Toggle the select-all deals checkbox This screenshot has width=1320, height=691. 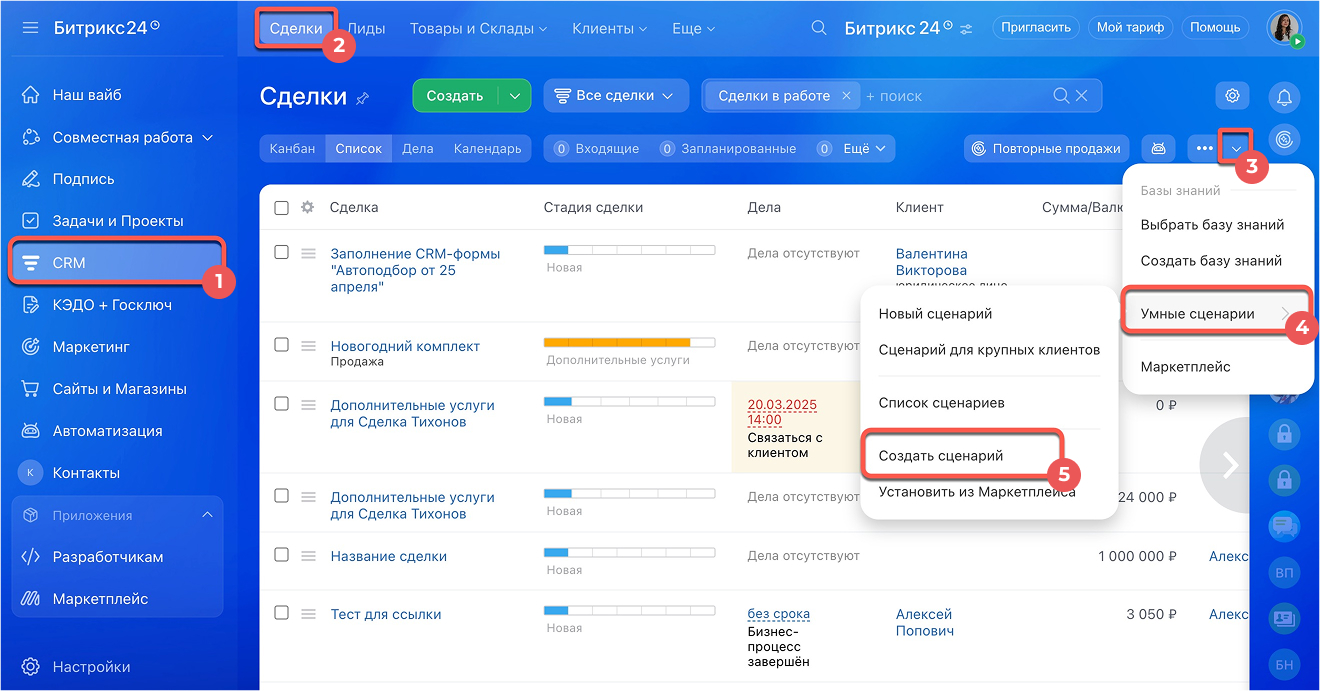coord(281,208)
